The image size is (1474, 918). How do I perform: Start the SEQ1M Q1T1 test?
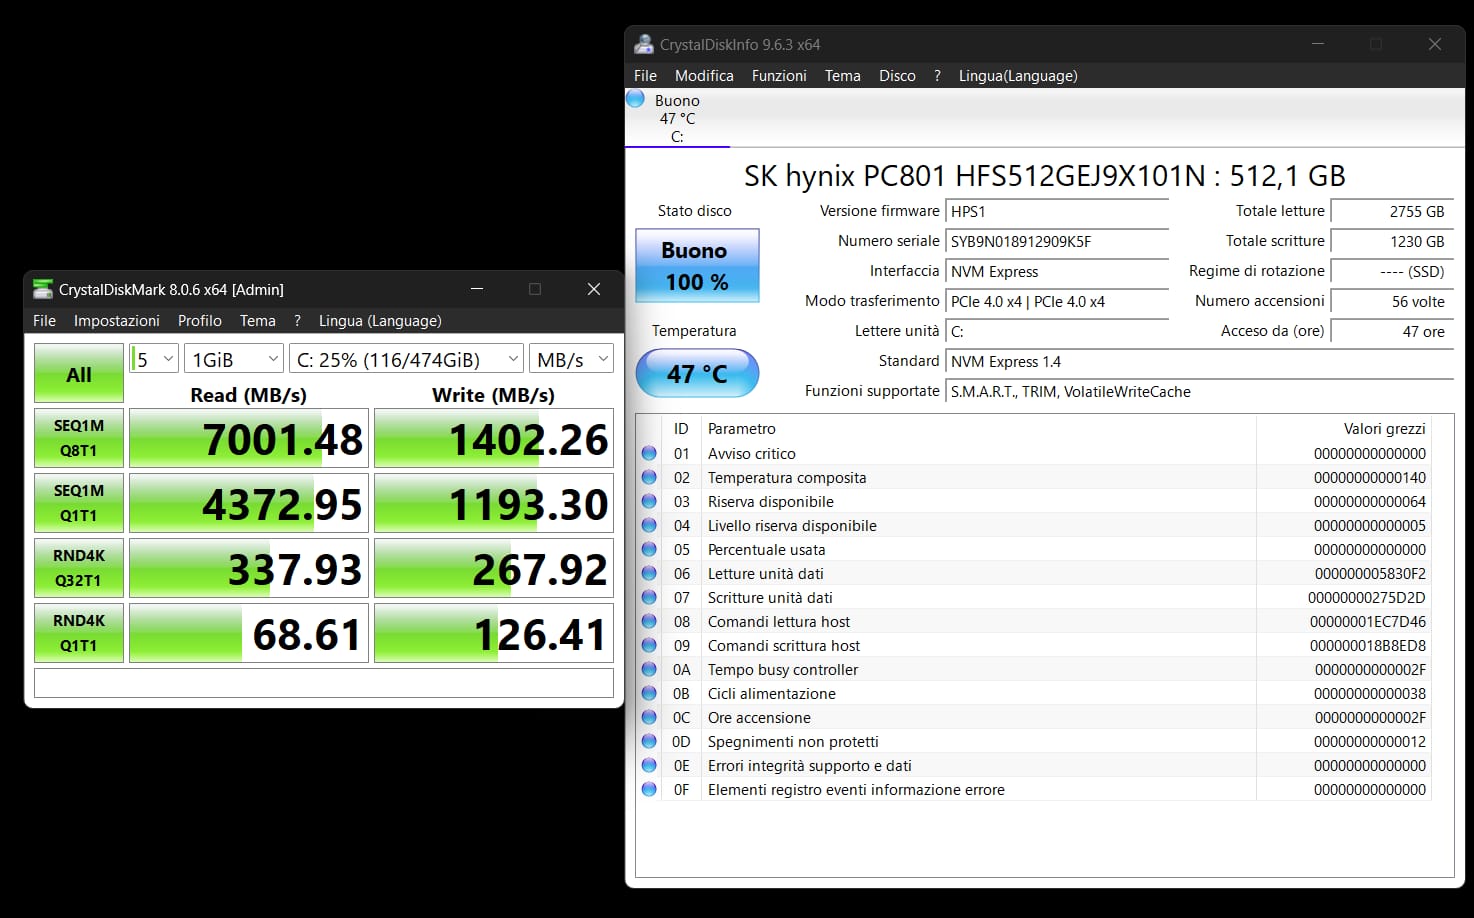[x=79, y=502]
